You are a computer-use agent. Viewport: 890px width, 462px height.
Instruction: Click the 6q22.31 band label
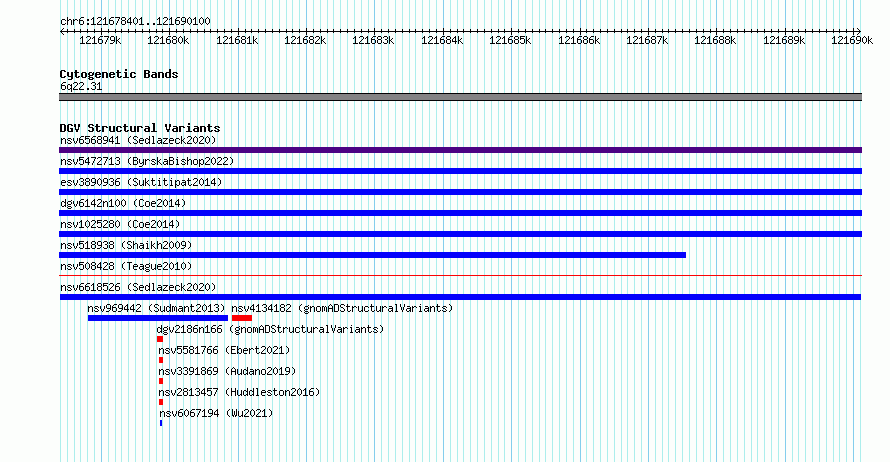81,86
